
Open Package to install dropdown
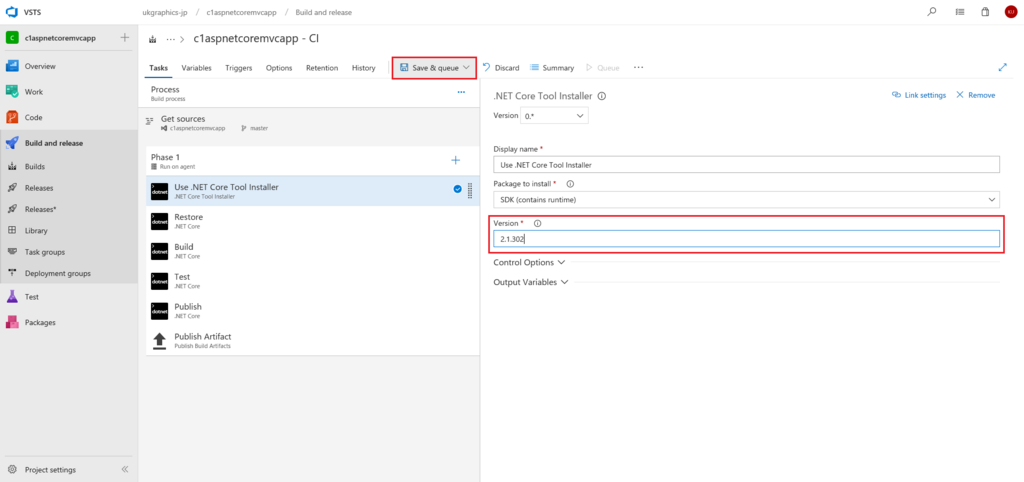(746, 199)
